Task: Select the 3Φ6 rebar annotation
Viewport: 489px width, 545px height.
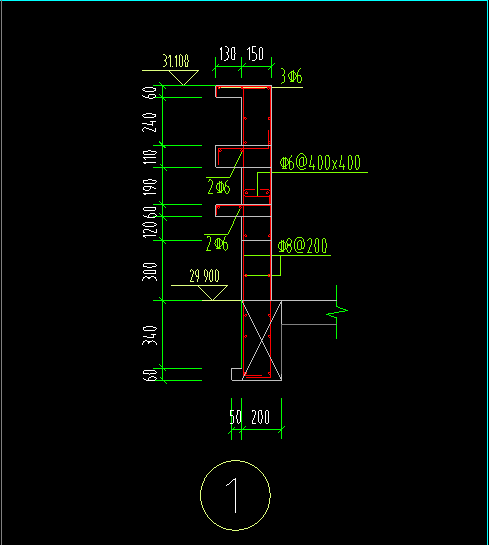Action: click(x=291, y=76)
